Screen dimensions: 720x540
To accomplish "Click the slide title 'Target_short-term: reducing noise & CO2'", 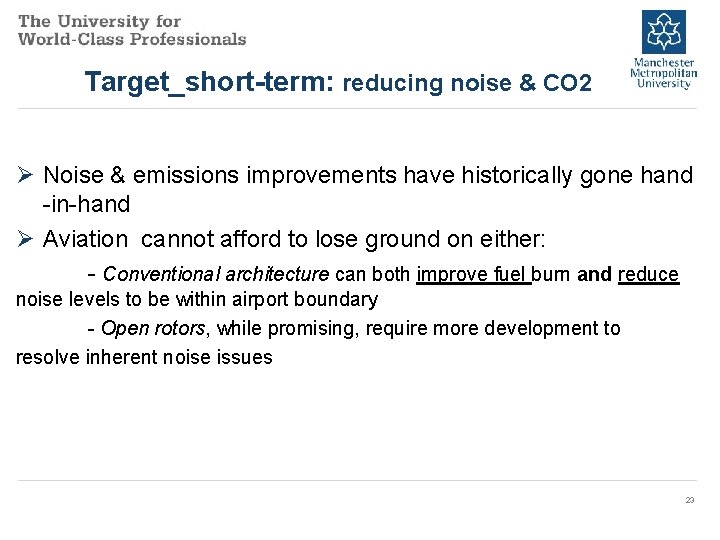I will click(x=338, y=82).
